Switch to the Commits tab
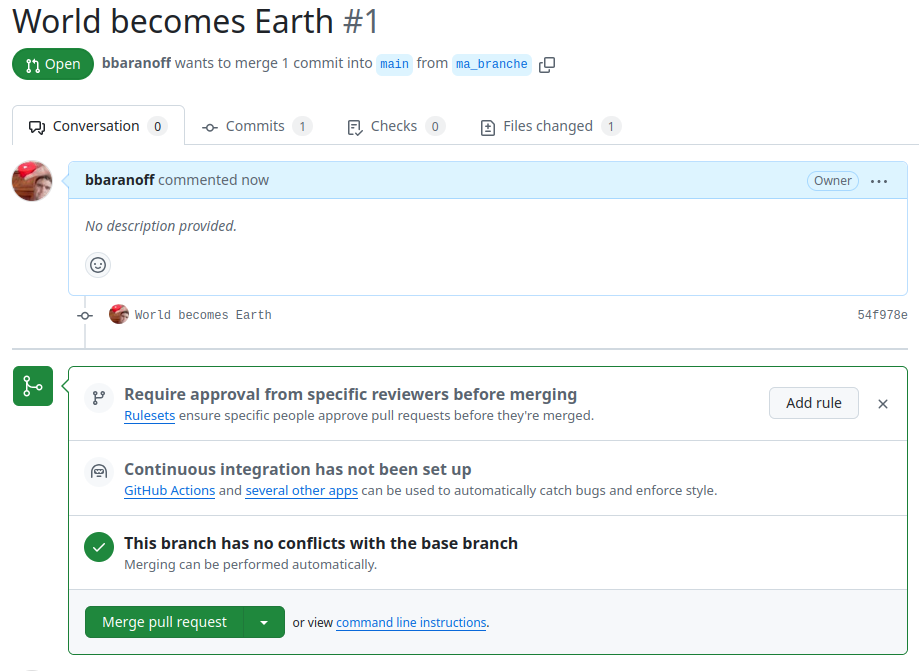The image size is (919, 671). [257, 126]
